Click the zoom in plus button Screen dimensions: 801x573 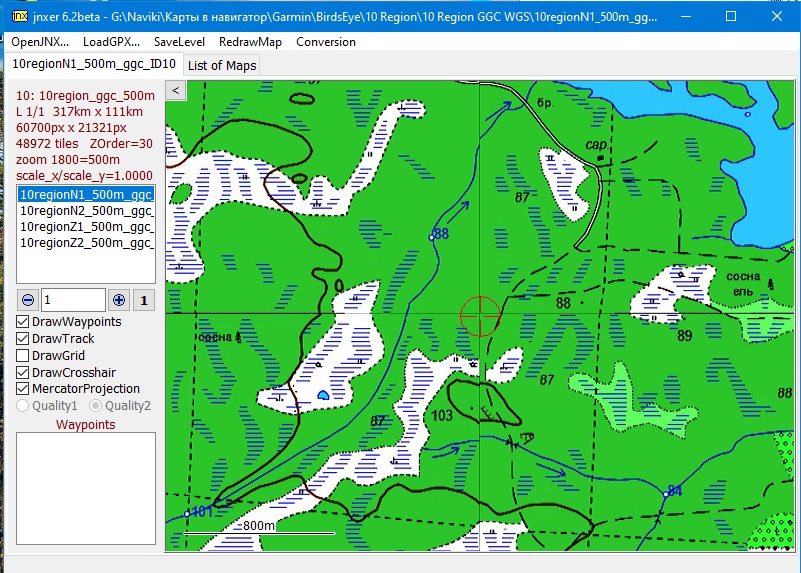(x=119, y=300)
